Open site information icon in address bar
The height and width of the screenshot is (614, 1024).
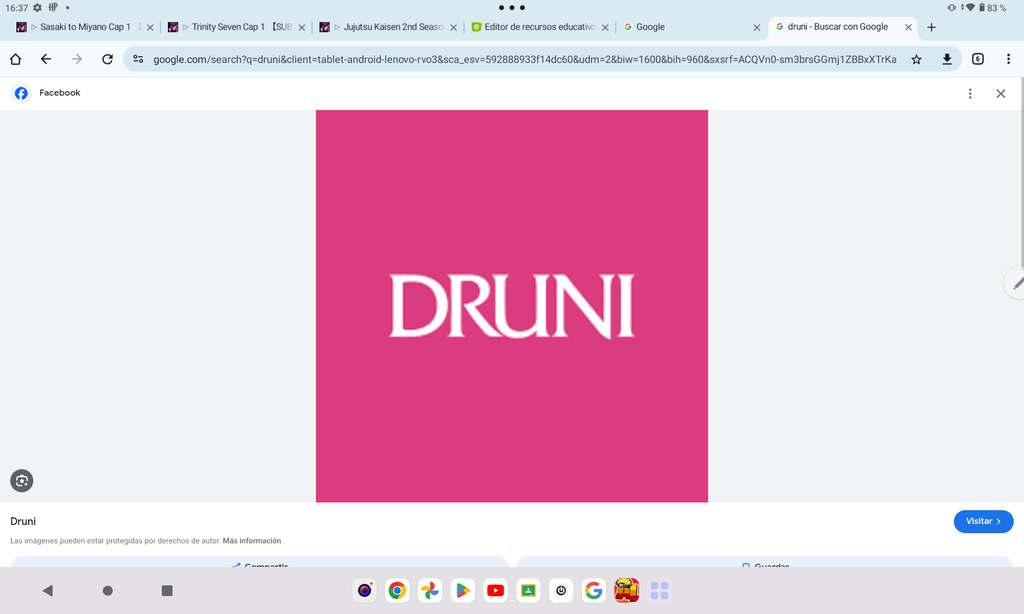coord(138,59)
